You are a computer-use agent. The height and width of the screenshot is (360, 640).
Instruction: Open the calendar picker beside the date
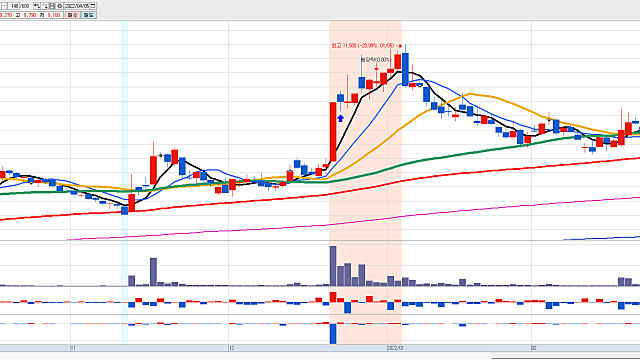pos(93,6)
